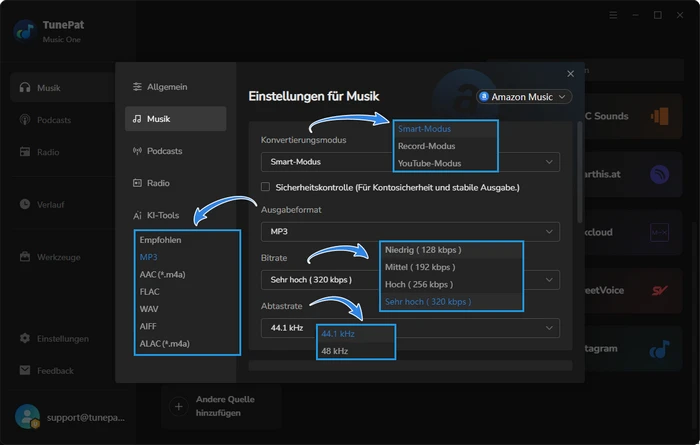
Task: Click the support@tunepa... account label
Action: coord(86,418)
